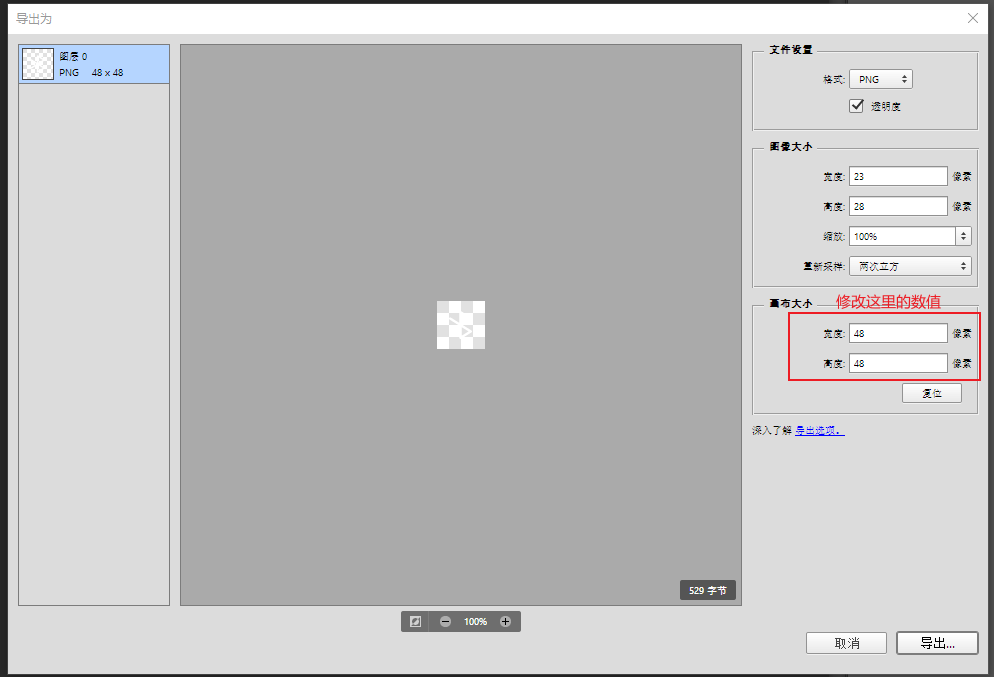
Task: Click the 导出... button
Action: (937, 643)
